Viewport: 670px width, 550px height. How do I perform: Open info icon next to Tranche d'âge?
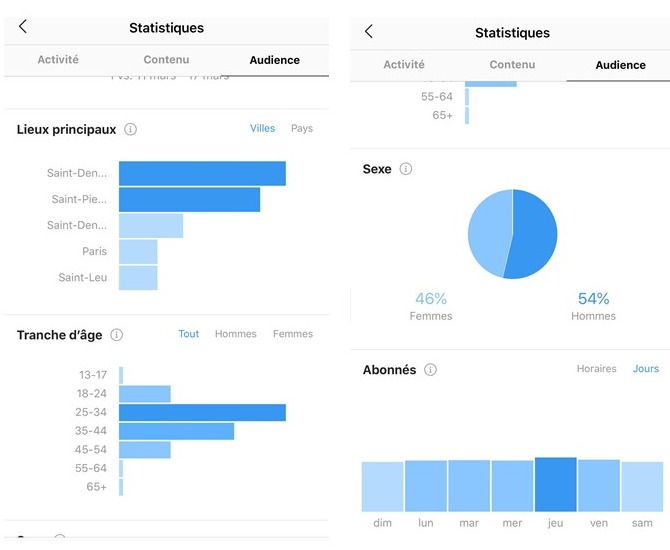117,335
